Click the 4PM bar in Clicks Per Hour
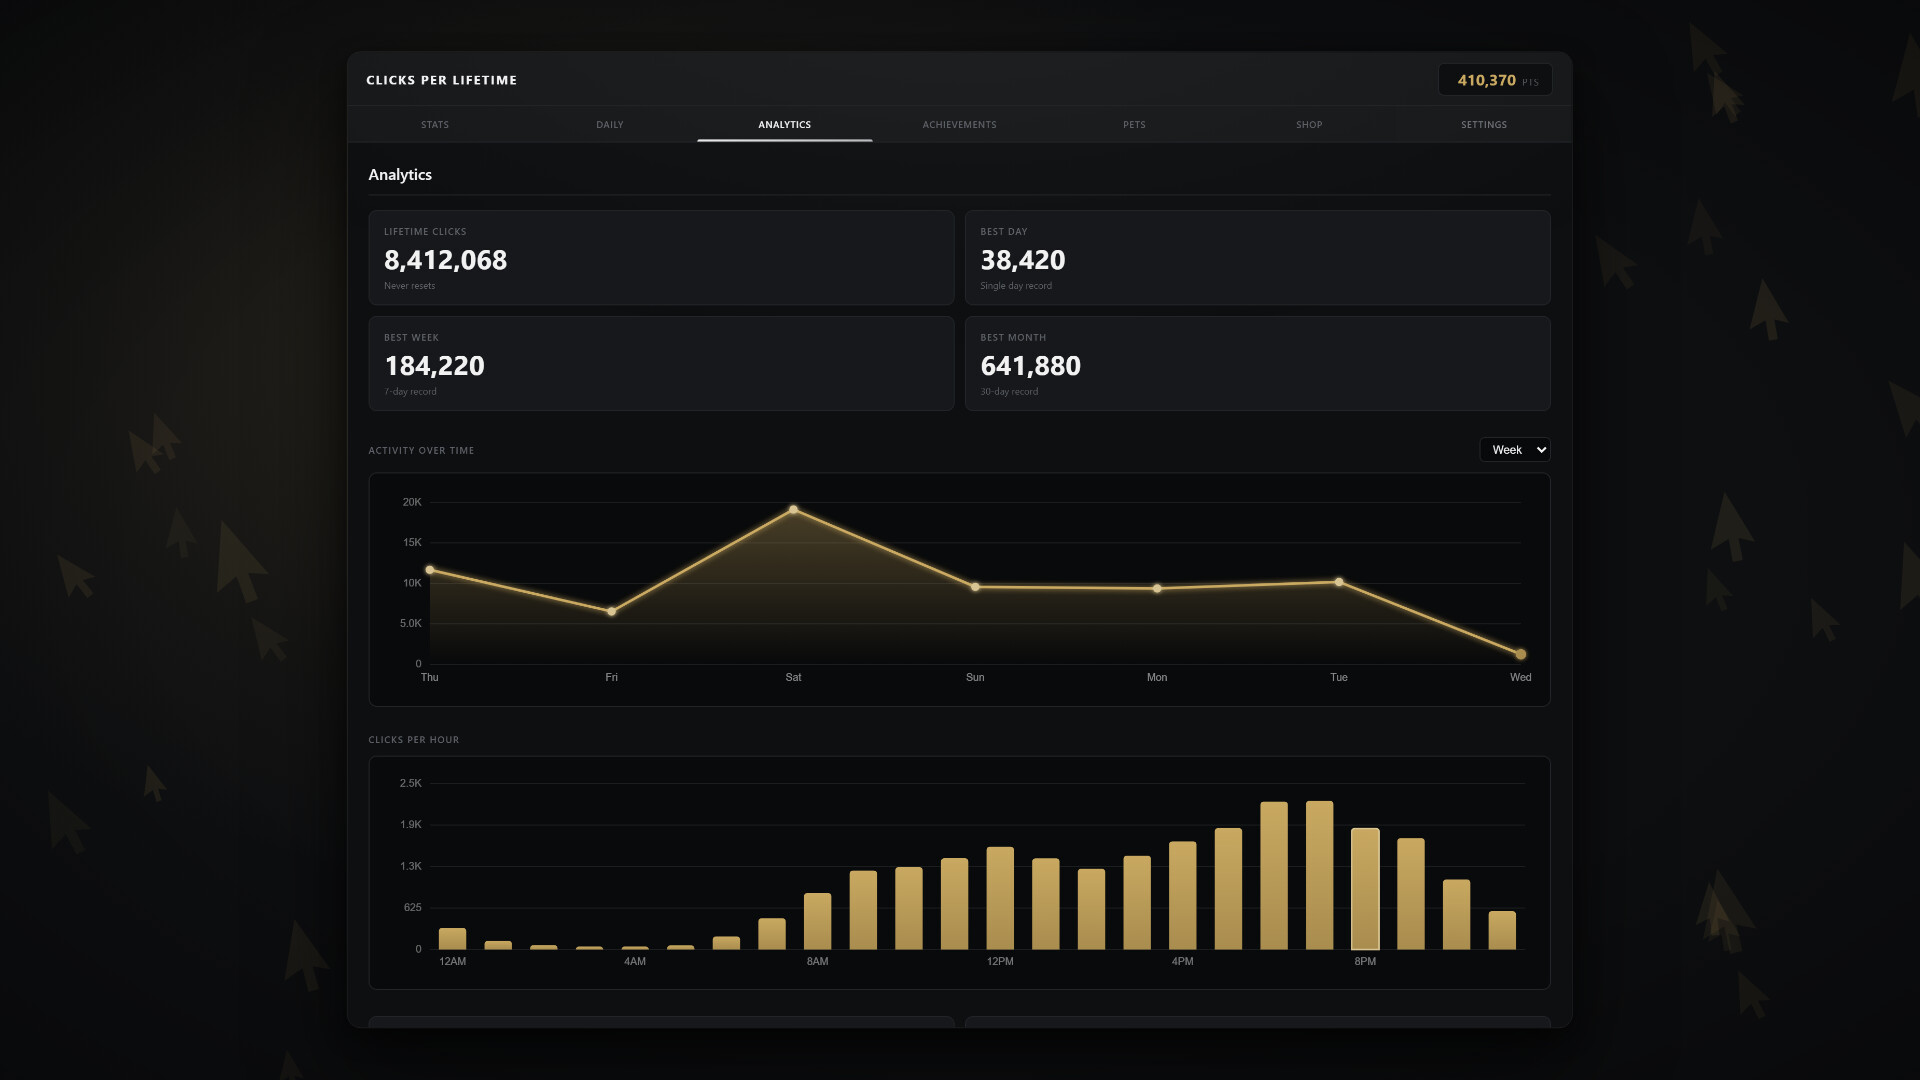The image size is (1920, 1080). tap(1183, 895)
